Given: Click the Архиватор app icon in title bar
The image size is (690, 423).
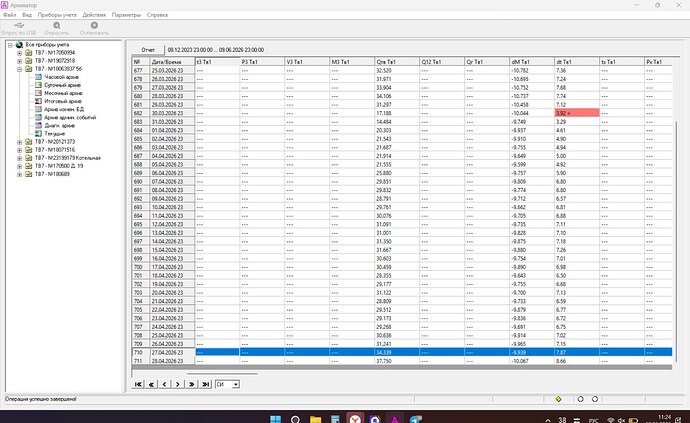Looking at the screenshot, I should 4,5.
